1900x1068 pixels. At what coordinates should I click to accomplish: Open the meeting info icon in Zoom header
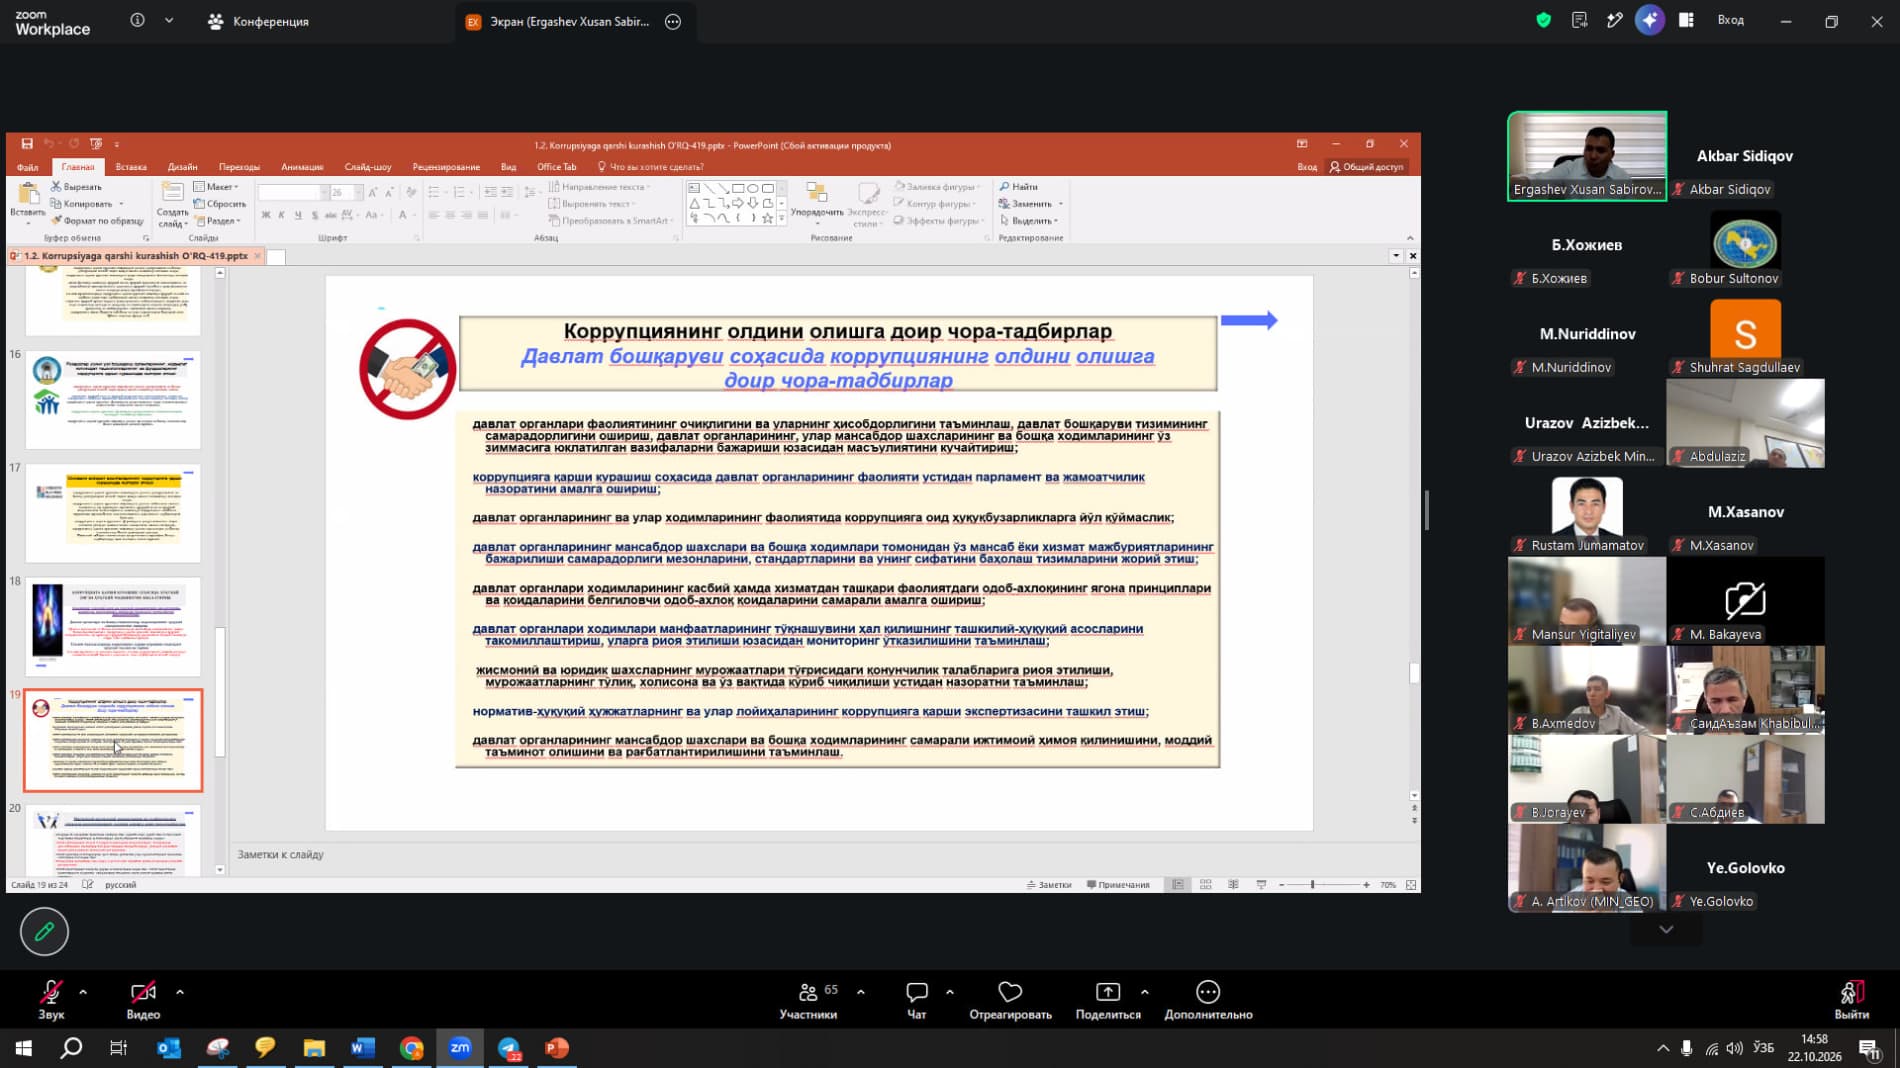click(x=138, y=21)
